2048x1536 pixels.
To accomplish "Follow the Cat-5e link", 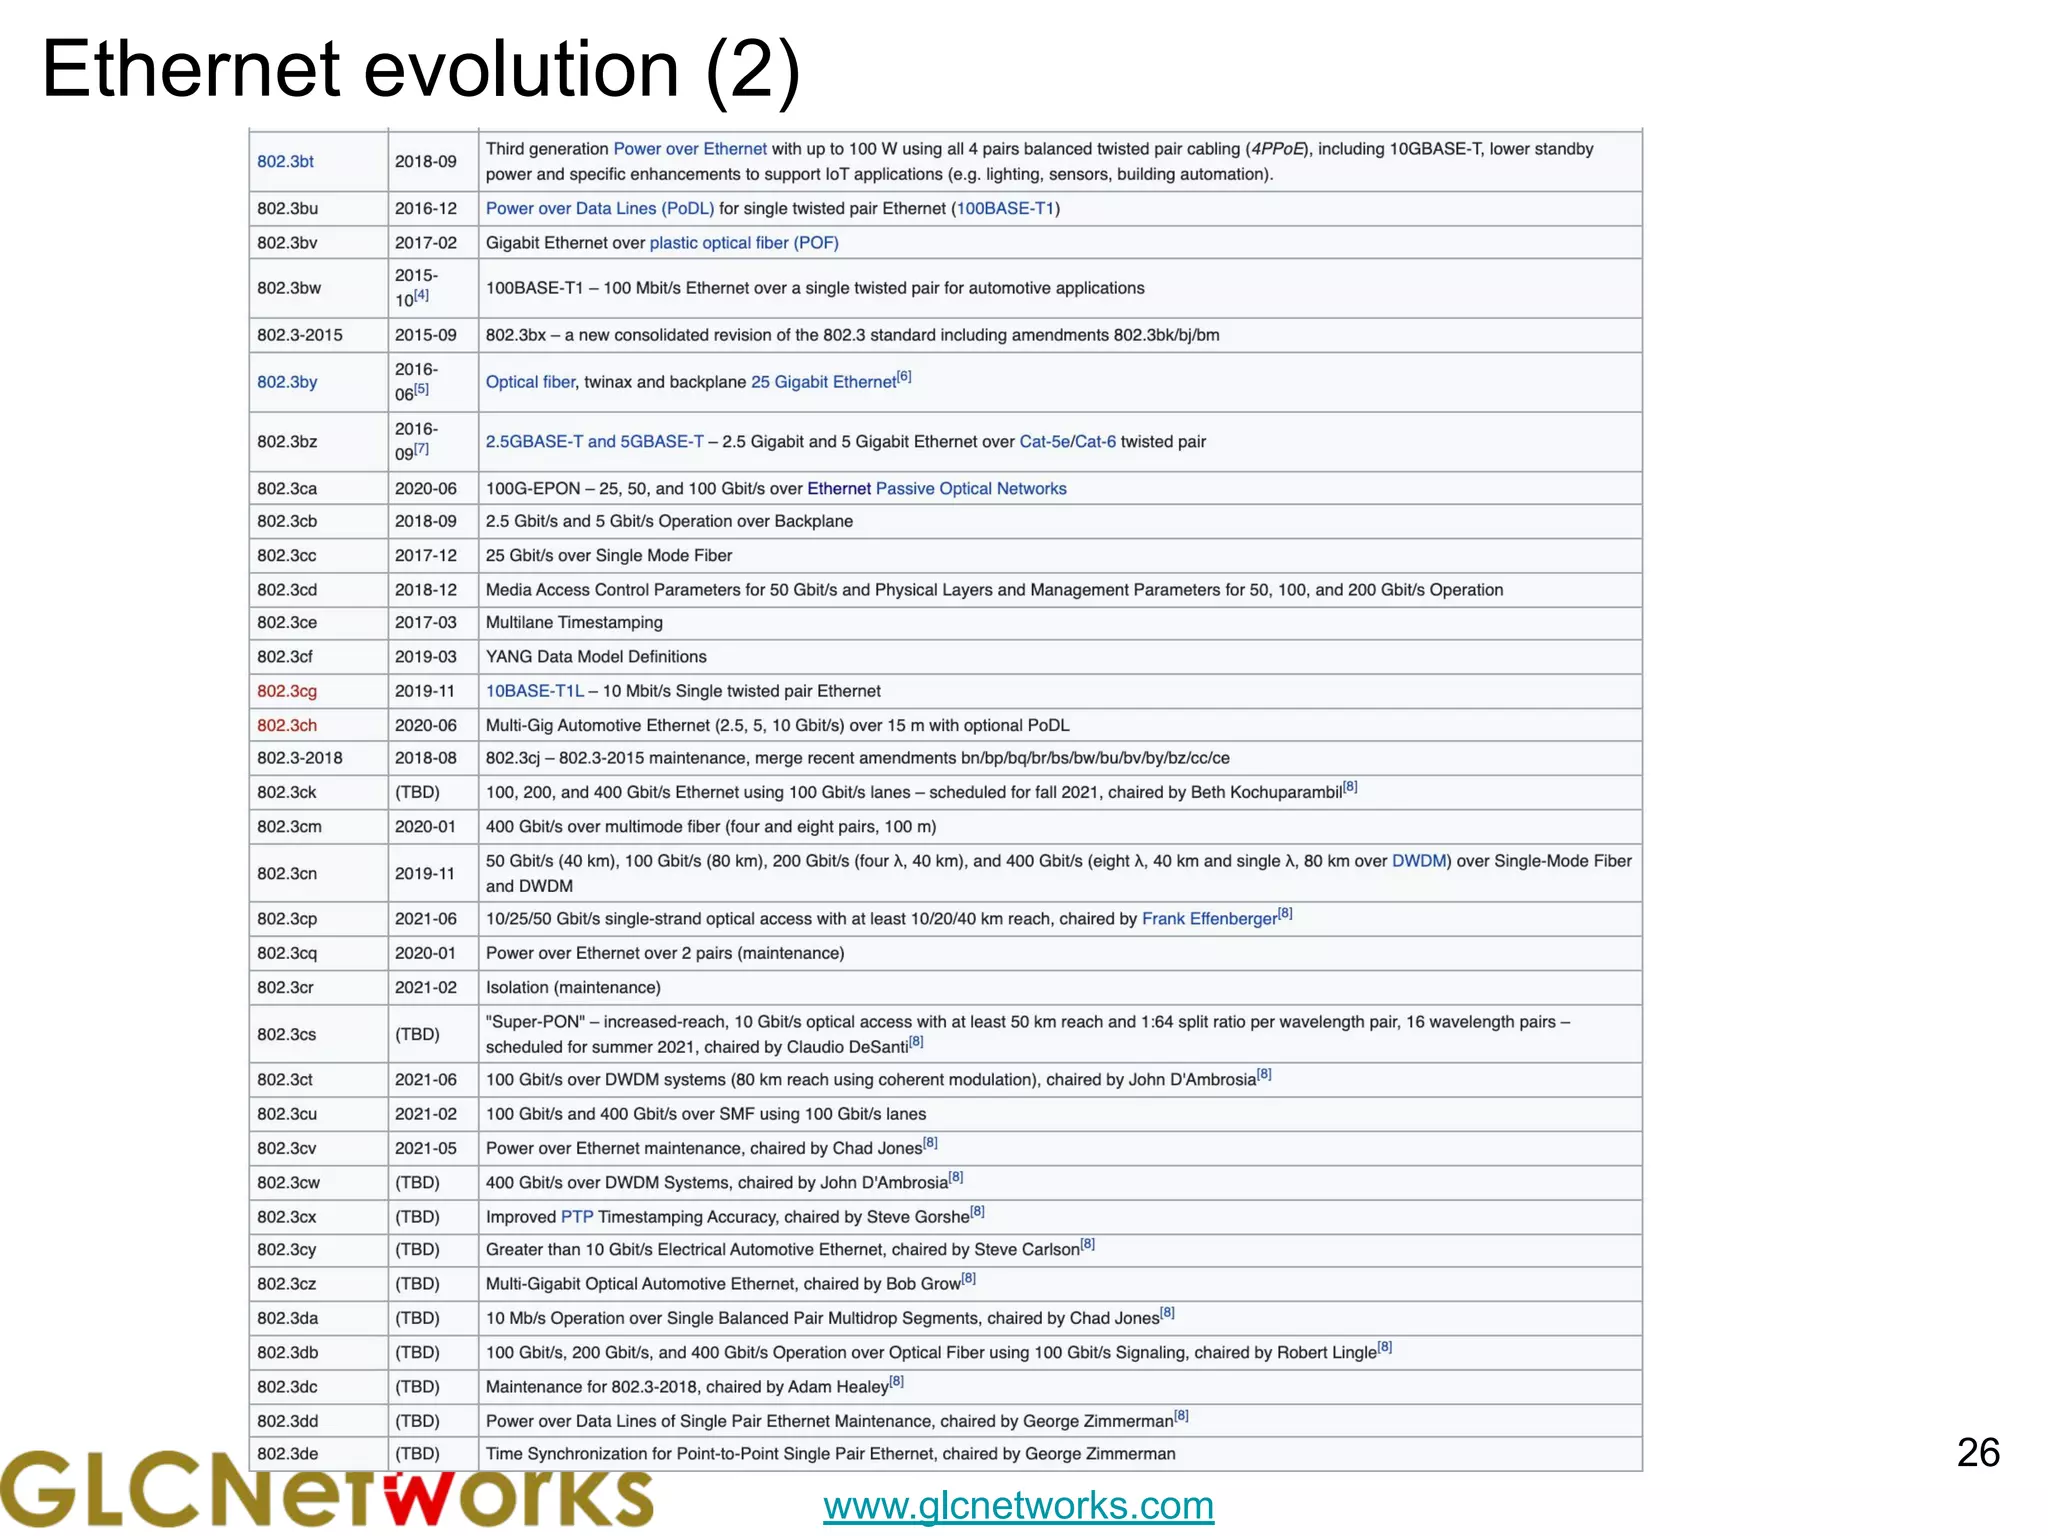I will point(1044,441).
